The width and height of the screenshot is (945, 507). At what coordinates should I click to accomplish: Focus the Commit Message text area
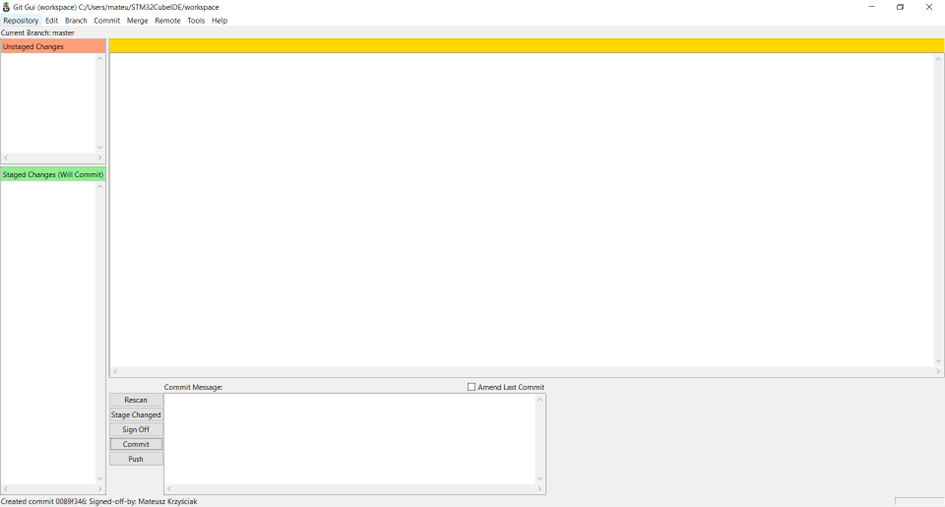(350, 438)
